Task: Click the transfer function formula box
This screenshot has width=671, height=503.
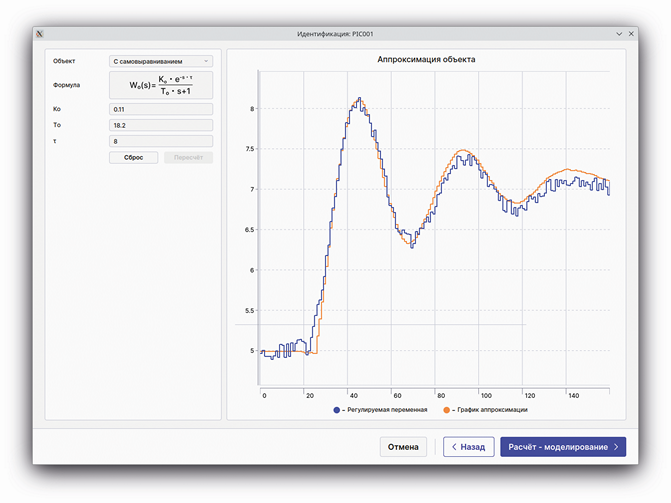Action: (x=161, y=85)
